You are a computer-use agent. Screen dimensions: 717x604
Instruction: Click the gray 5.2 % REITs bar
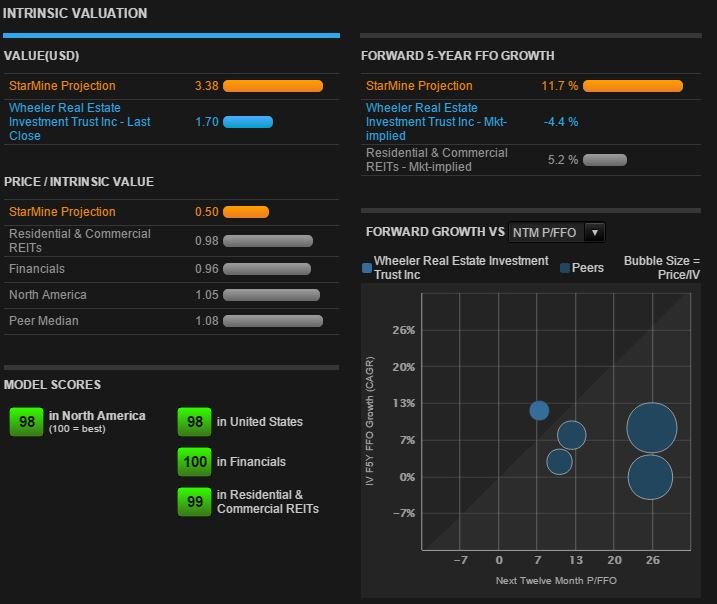[x=605, y=160]
